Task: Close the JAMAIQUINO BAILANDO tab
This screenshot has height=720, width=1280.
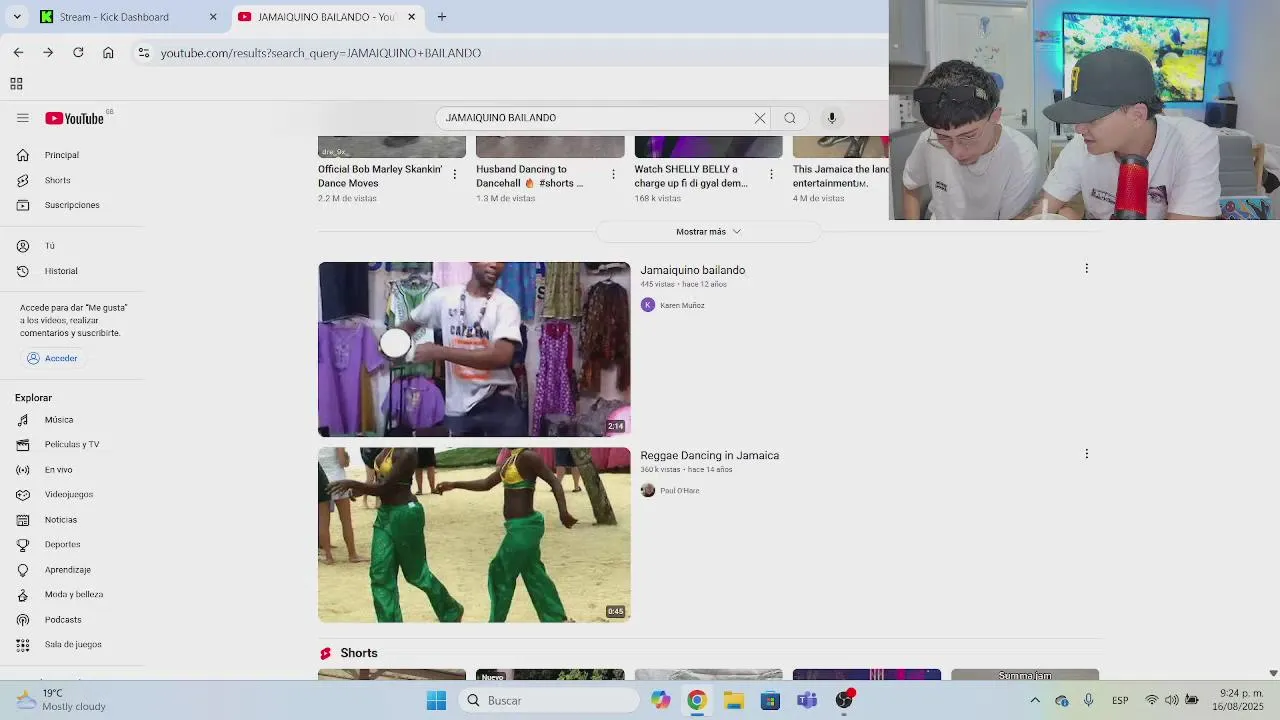Action: click(413, 17)
